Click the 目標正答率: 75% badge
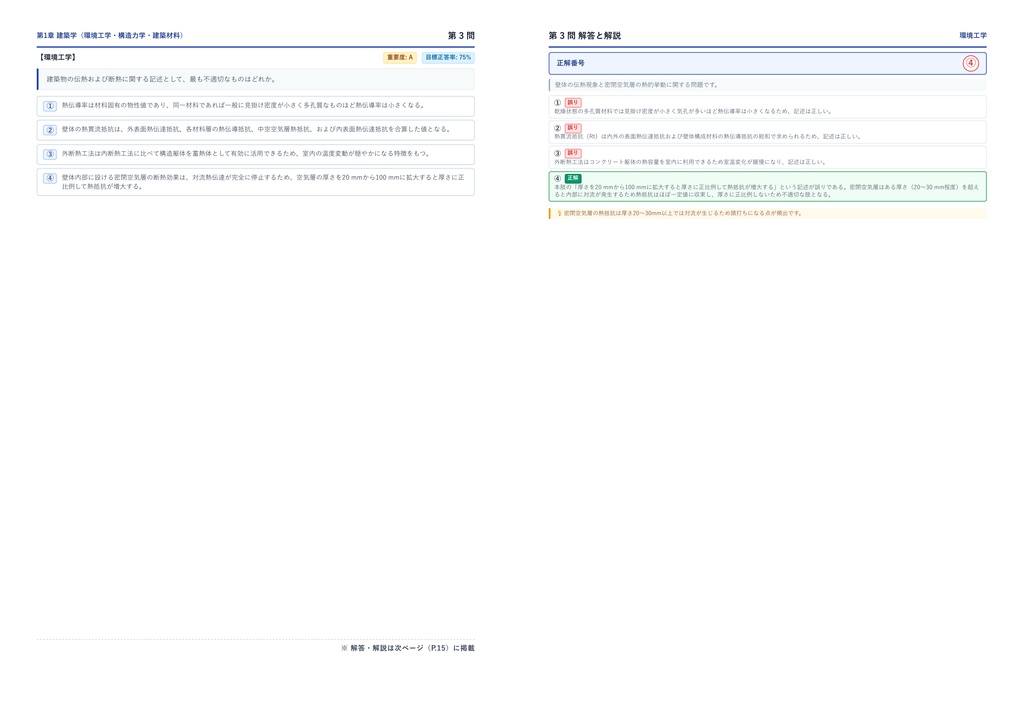Viewport: 1024px width, 724px height. 448,57
